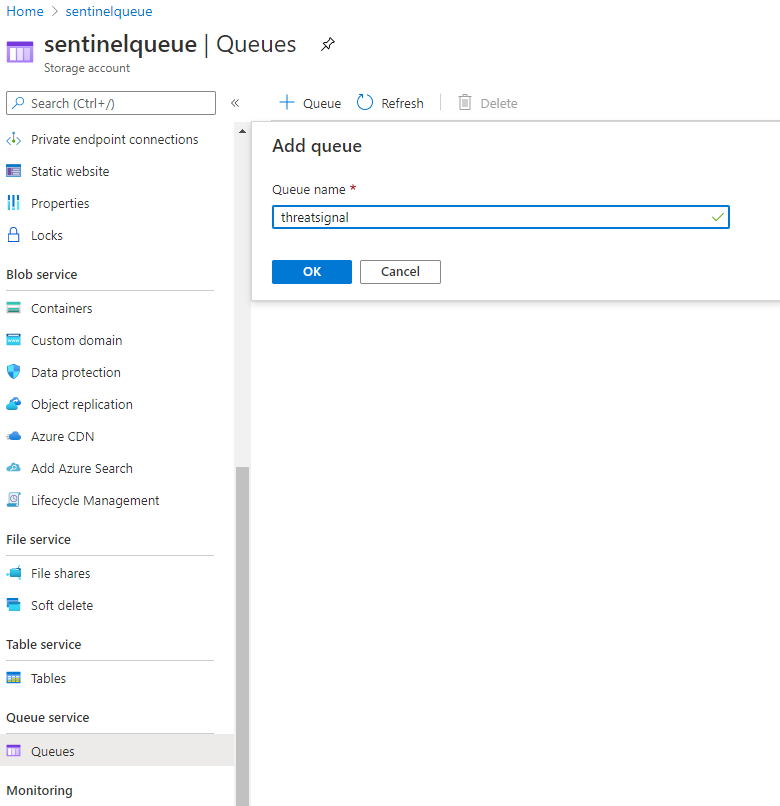Collapse the sidebar with double chevron
This screenshot has height=806, width=780.
pyautogui.click(x=235, y=103)
